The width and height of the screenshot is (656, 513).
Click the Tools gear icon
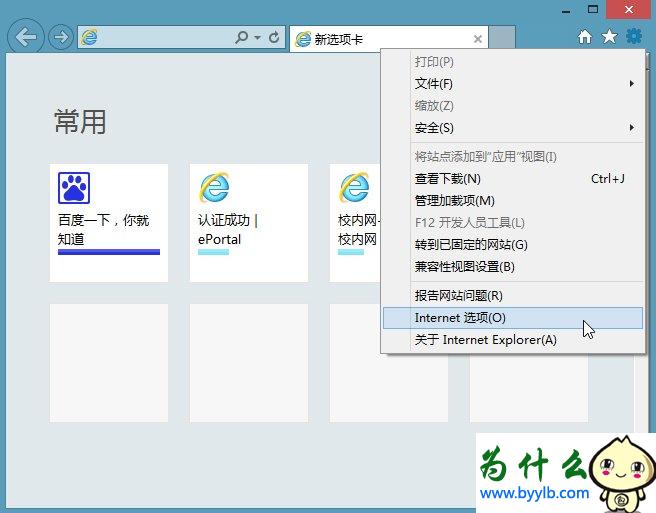[634, 36]
